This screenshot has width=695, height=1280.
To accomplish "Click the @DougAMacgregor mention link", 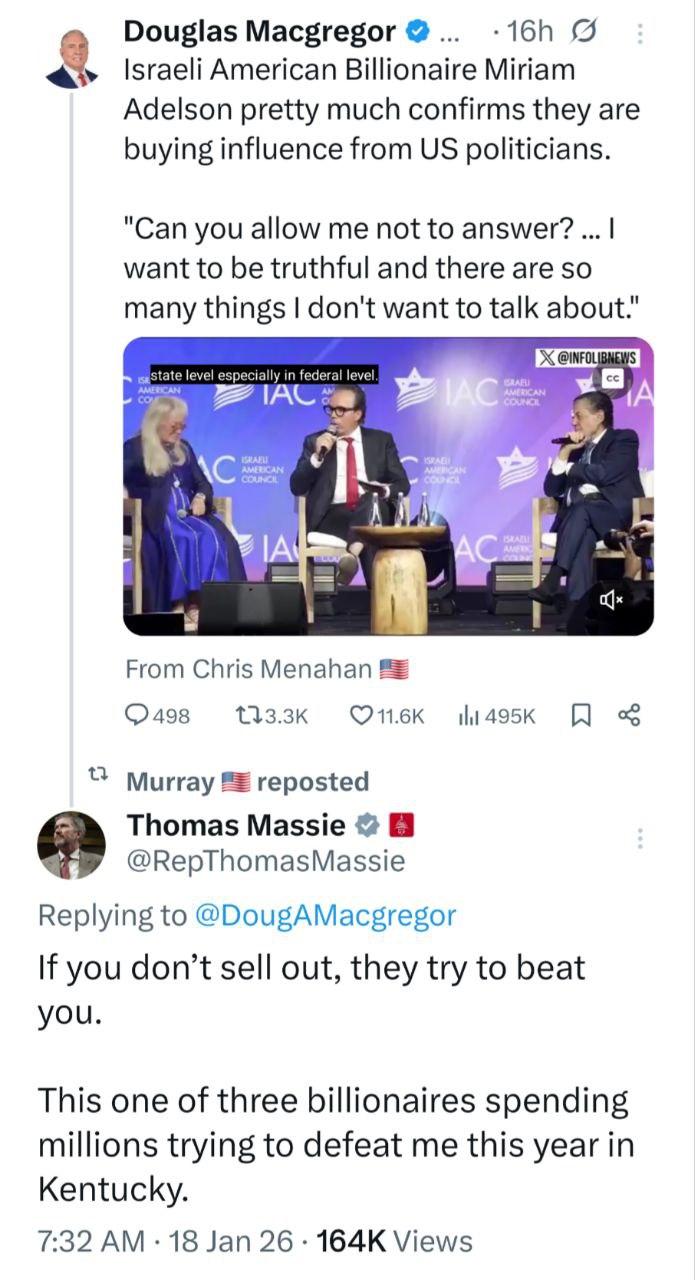I will [x=325, y=914].
